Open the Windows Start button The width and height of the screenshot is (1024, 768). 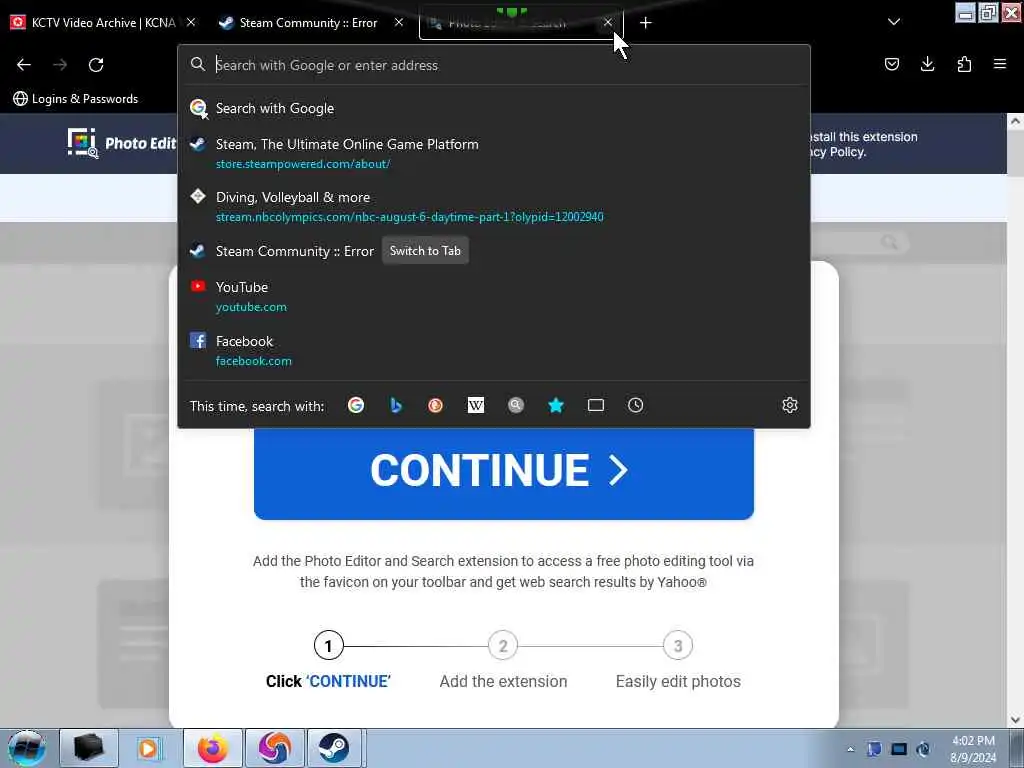point(27,748)
